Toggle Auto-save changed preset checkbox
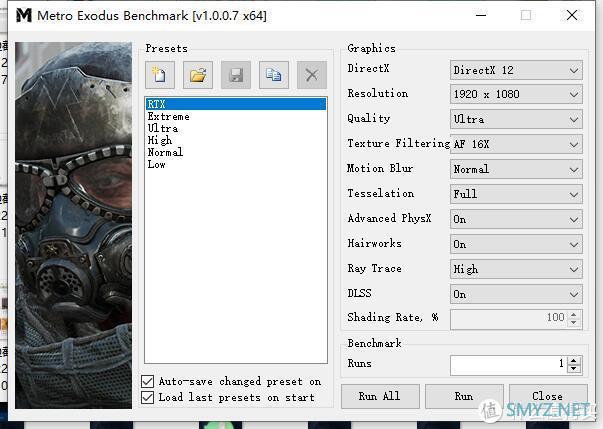This screenshot has height=429, width=603. (x=148, y=381)
